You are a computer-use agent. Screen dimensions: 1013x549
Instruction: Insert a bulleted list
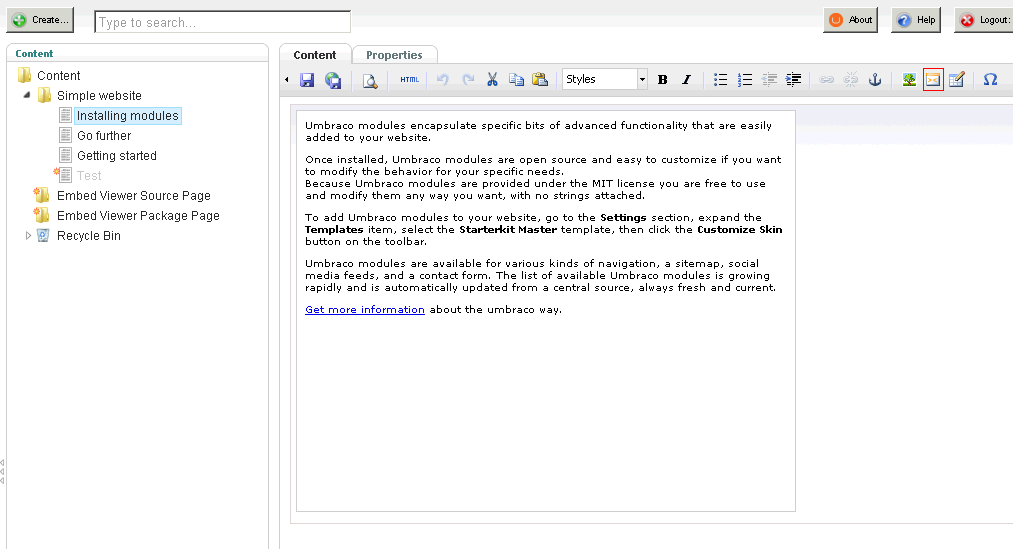click(720, 79)
